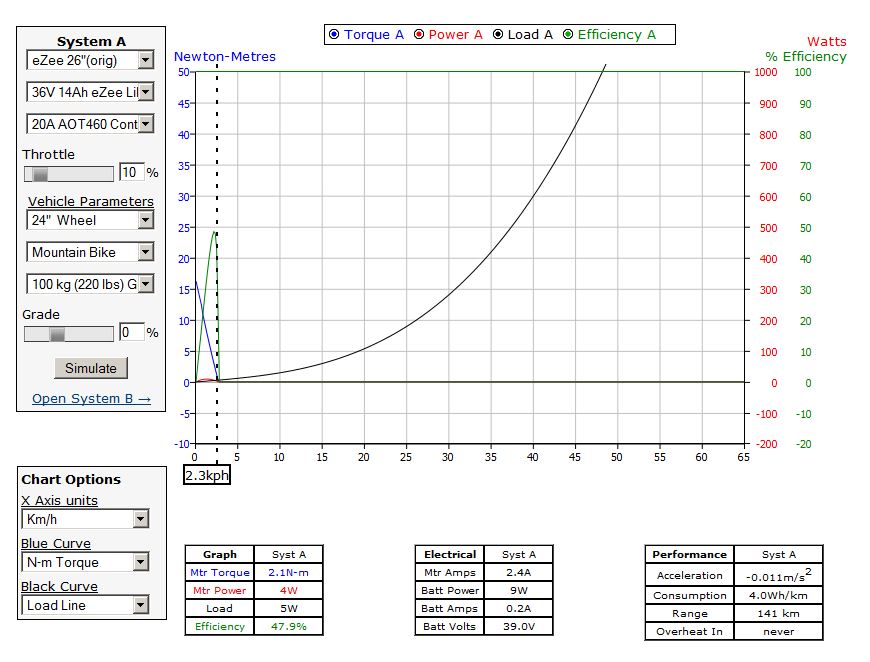
Task: Click the 2.3kph speed marker label
Action: [207, 475]
